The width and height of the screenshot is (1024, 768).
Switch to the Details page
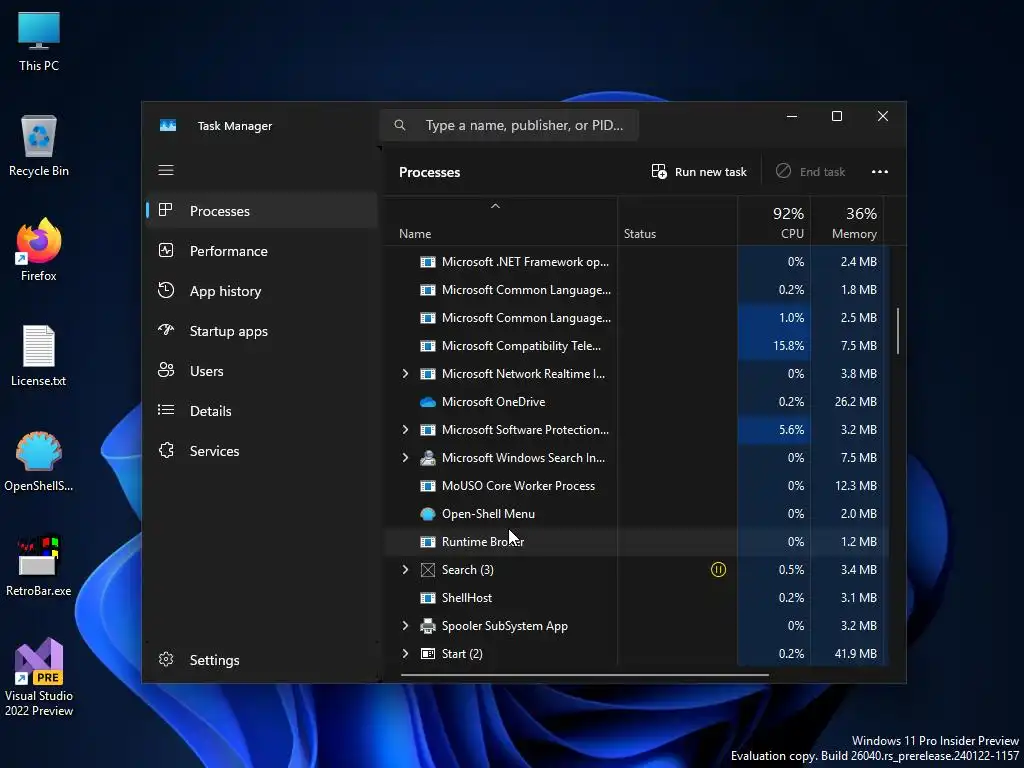261,411
